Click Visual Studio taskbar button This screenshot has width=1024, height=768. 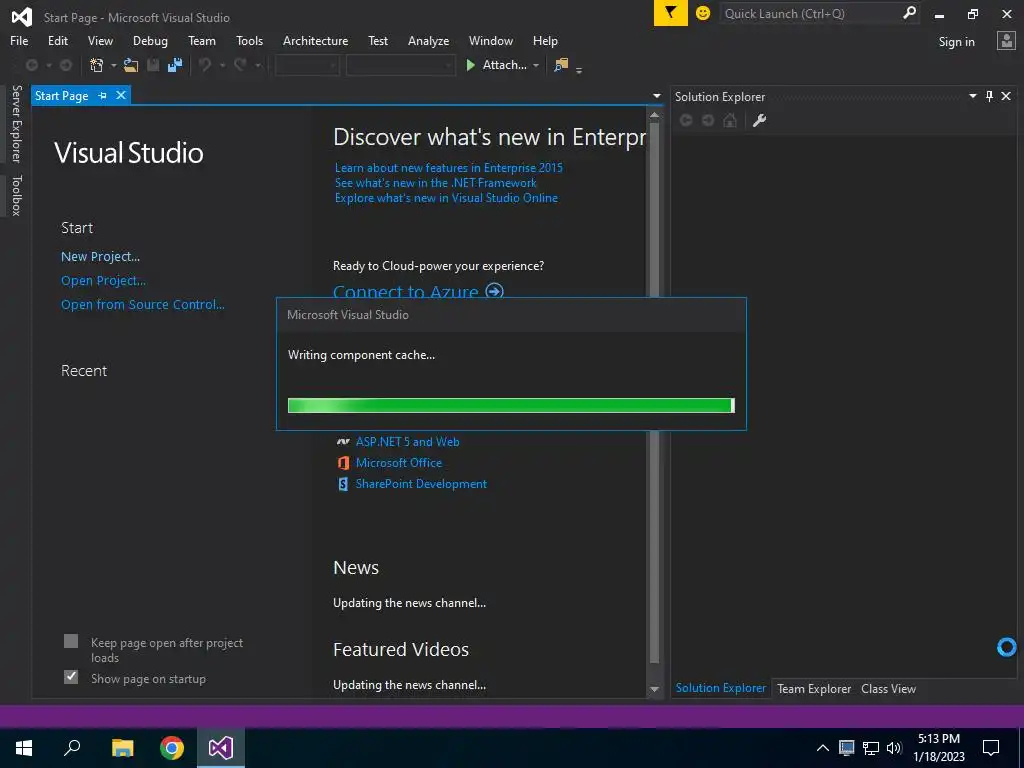pos(221,748)
